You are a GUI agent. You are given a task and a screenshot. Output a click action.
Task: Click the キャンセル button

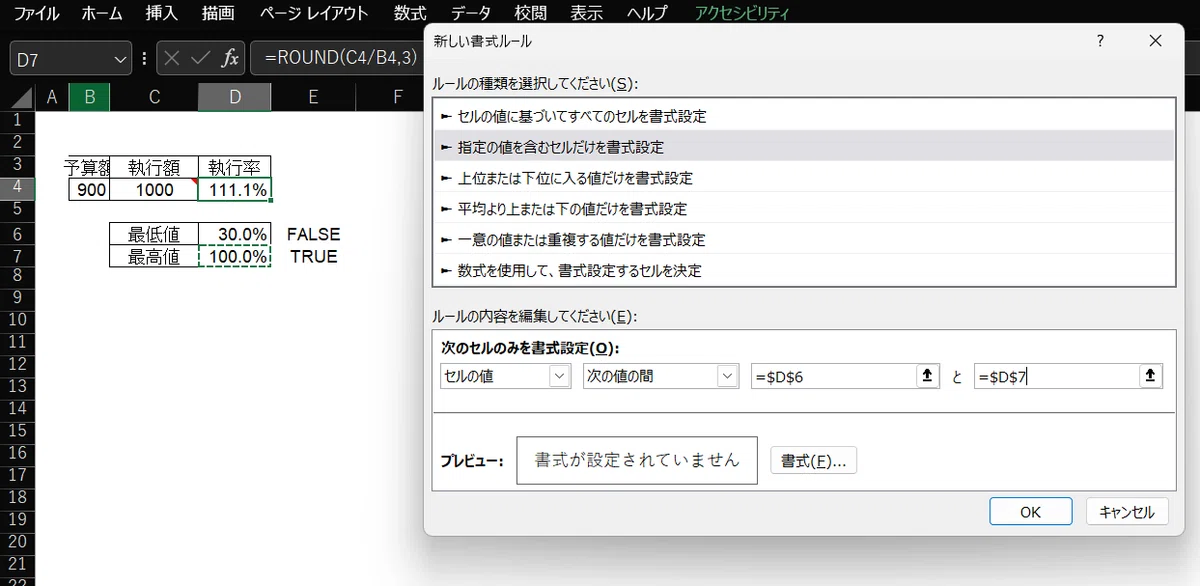click(x=1127, y=511)
